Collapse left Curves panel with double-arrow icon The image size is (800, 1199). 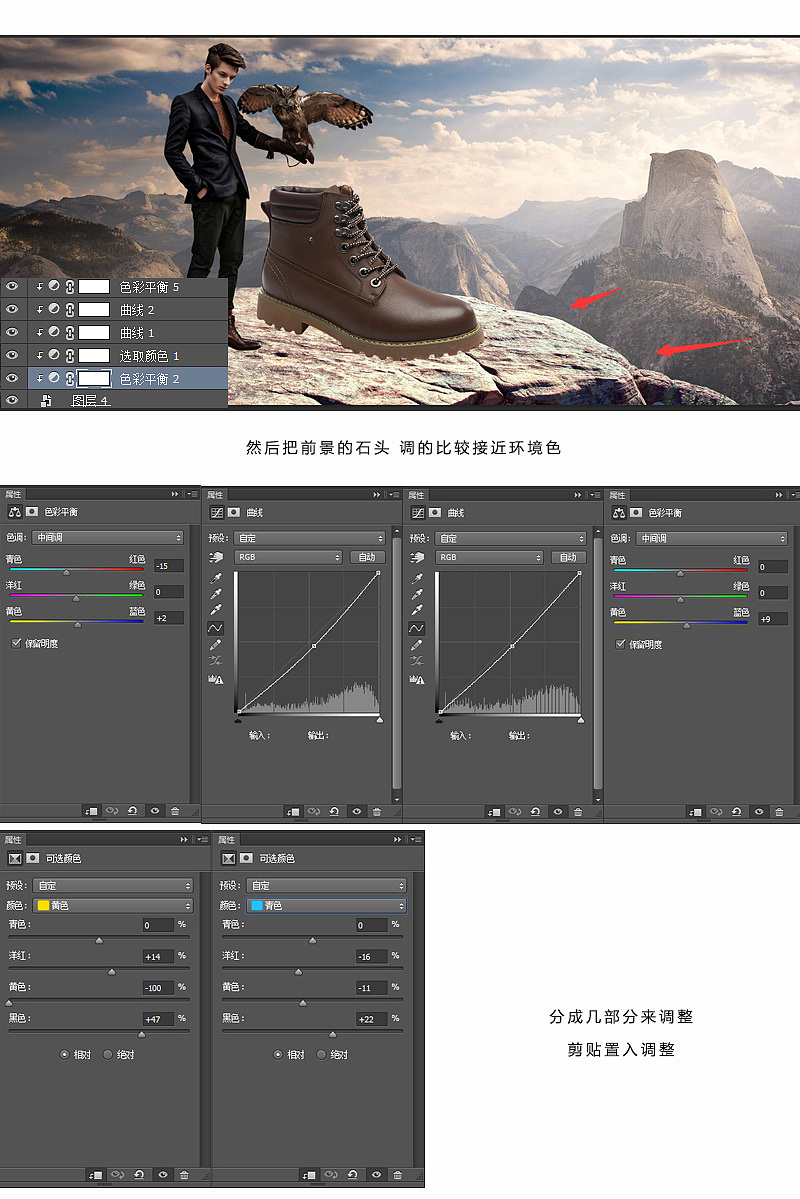click(x=376, y=495)
